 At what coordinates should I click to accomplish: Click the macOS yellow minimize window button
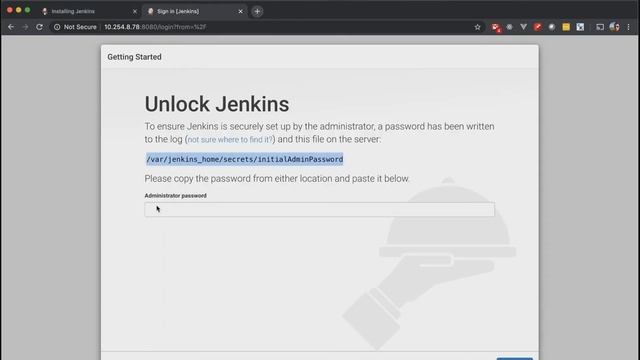tap(18, 10)
